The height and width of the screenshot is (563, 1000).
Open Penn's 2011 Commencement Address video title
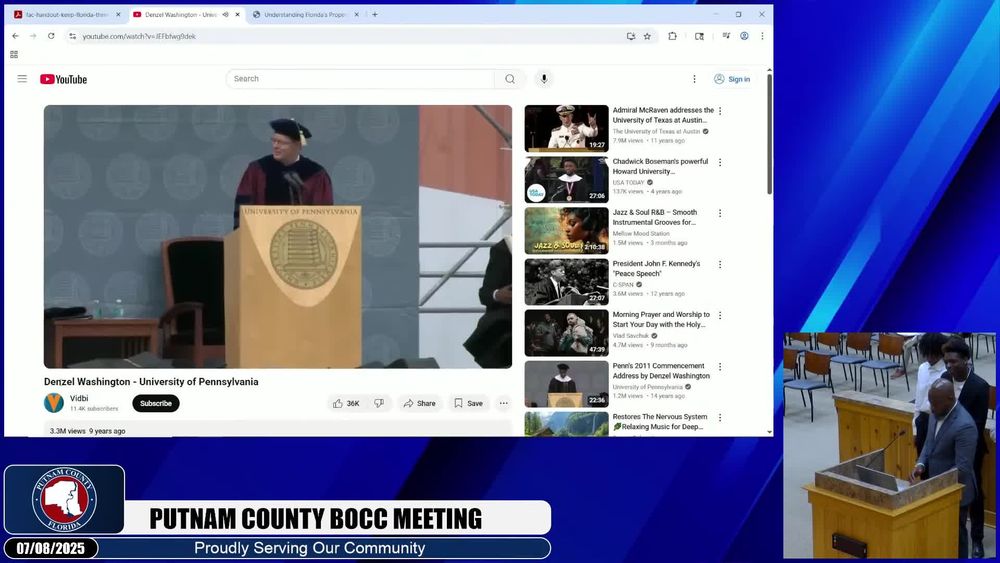point(661,371)
